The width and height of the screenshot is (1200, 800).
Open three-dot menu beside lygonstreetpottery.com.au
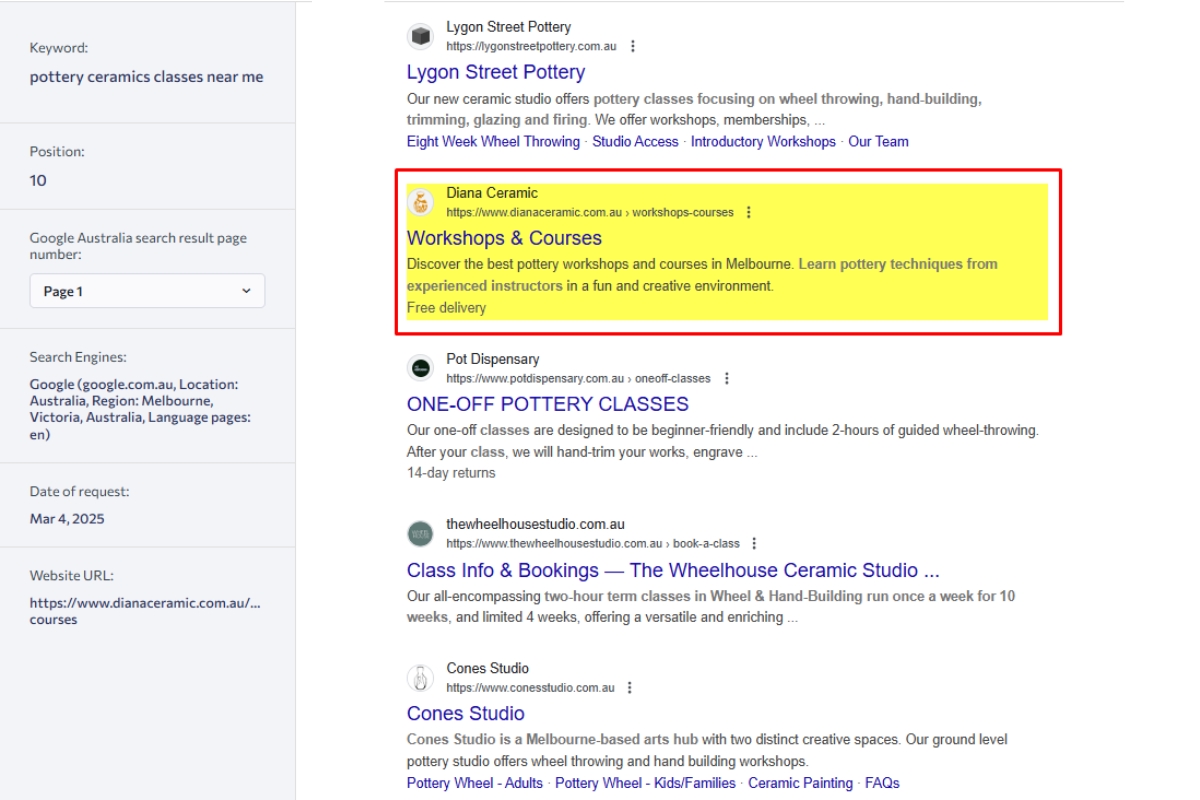point(632,46)
